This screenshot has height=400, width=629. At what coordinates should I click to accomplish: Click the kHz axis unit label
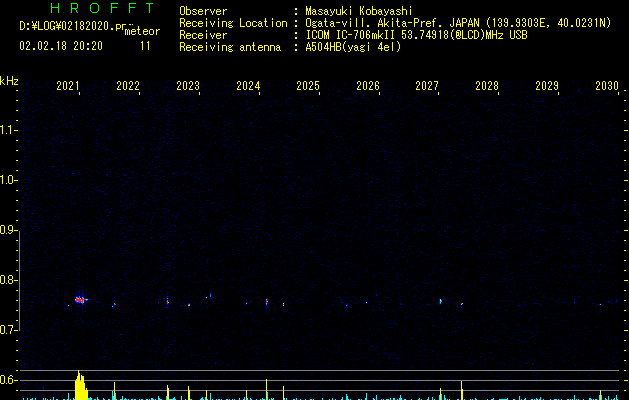point(9,81)
